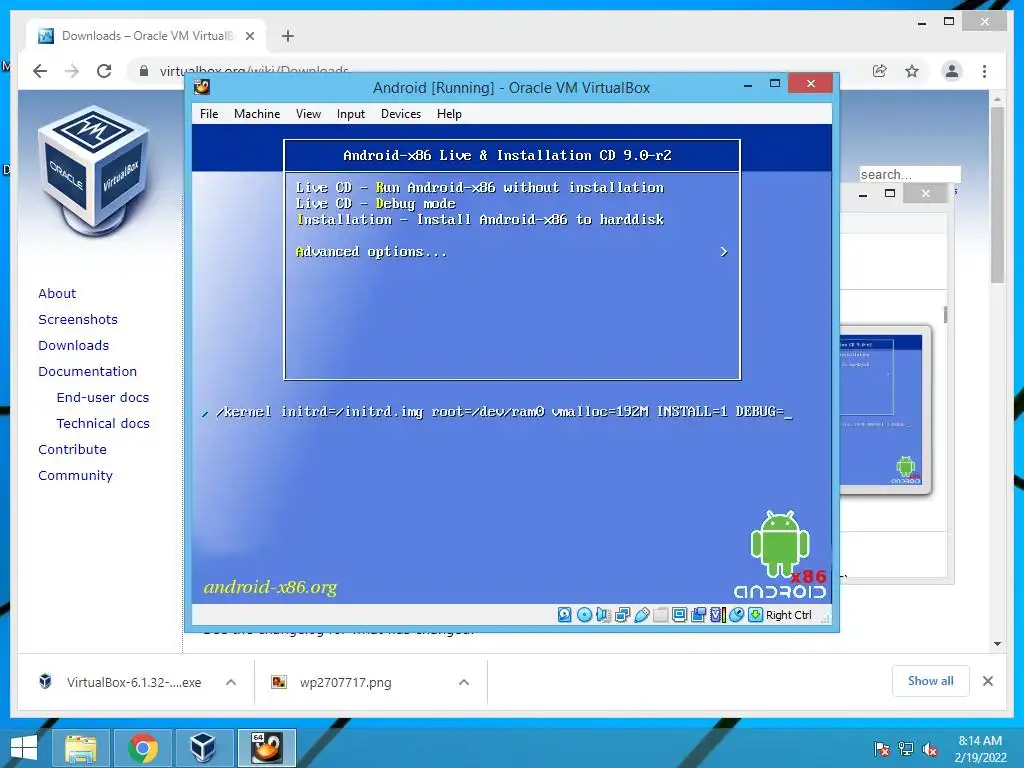1024x768 pixels.
Task: Click the recording icon in VM status bar
Action: click(x=698, y=615)
